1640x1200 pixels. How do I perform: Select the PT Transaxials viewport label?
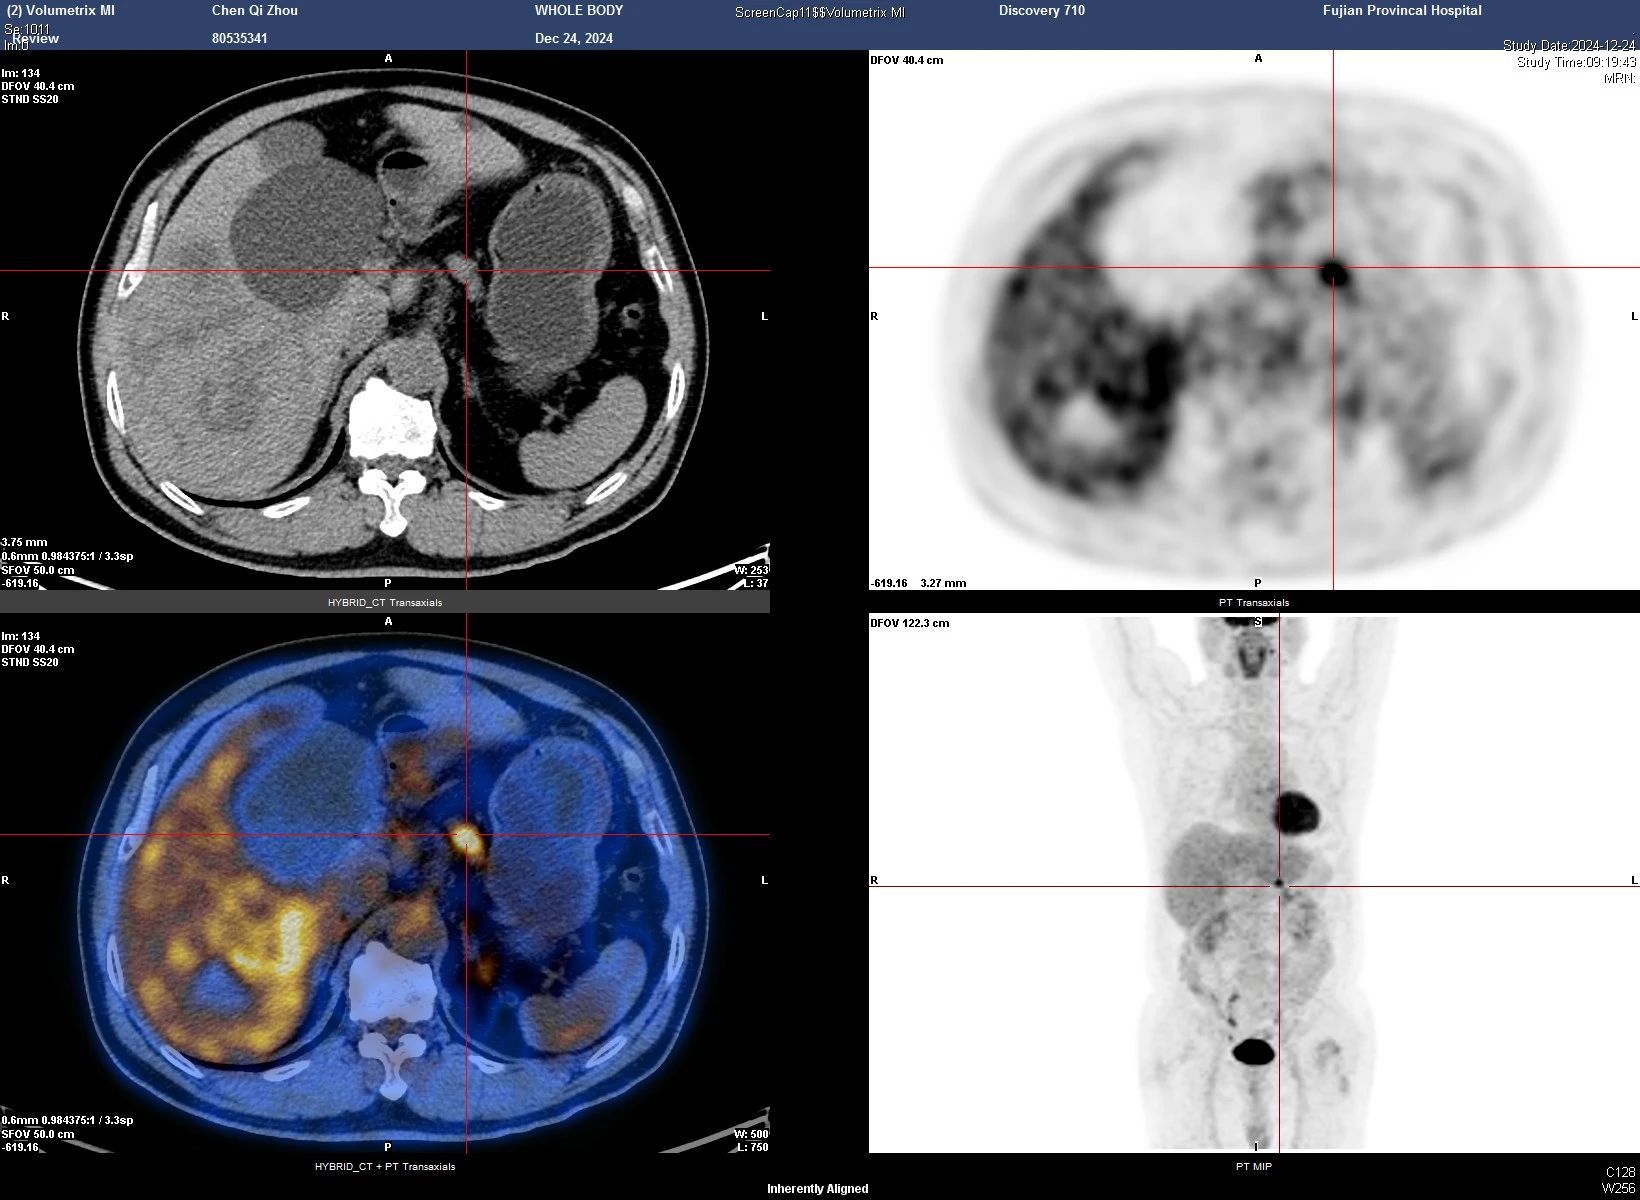[1253, 602]
